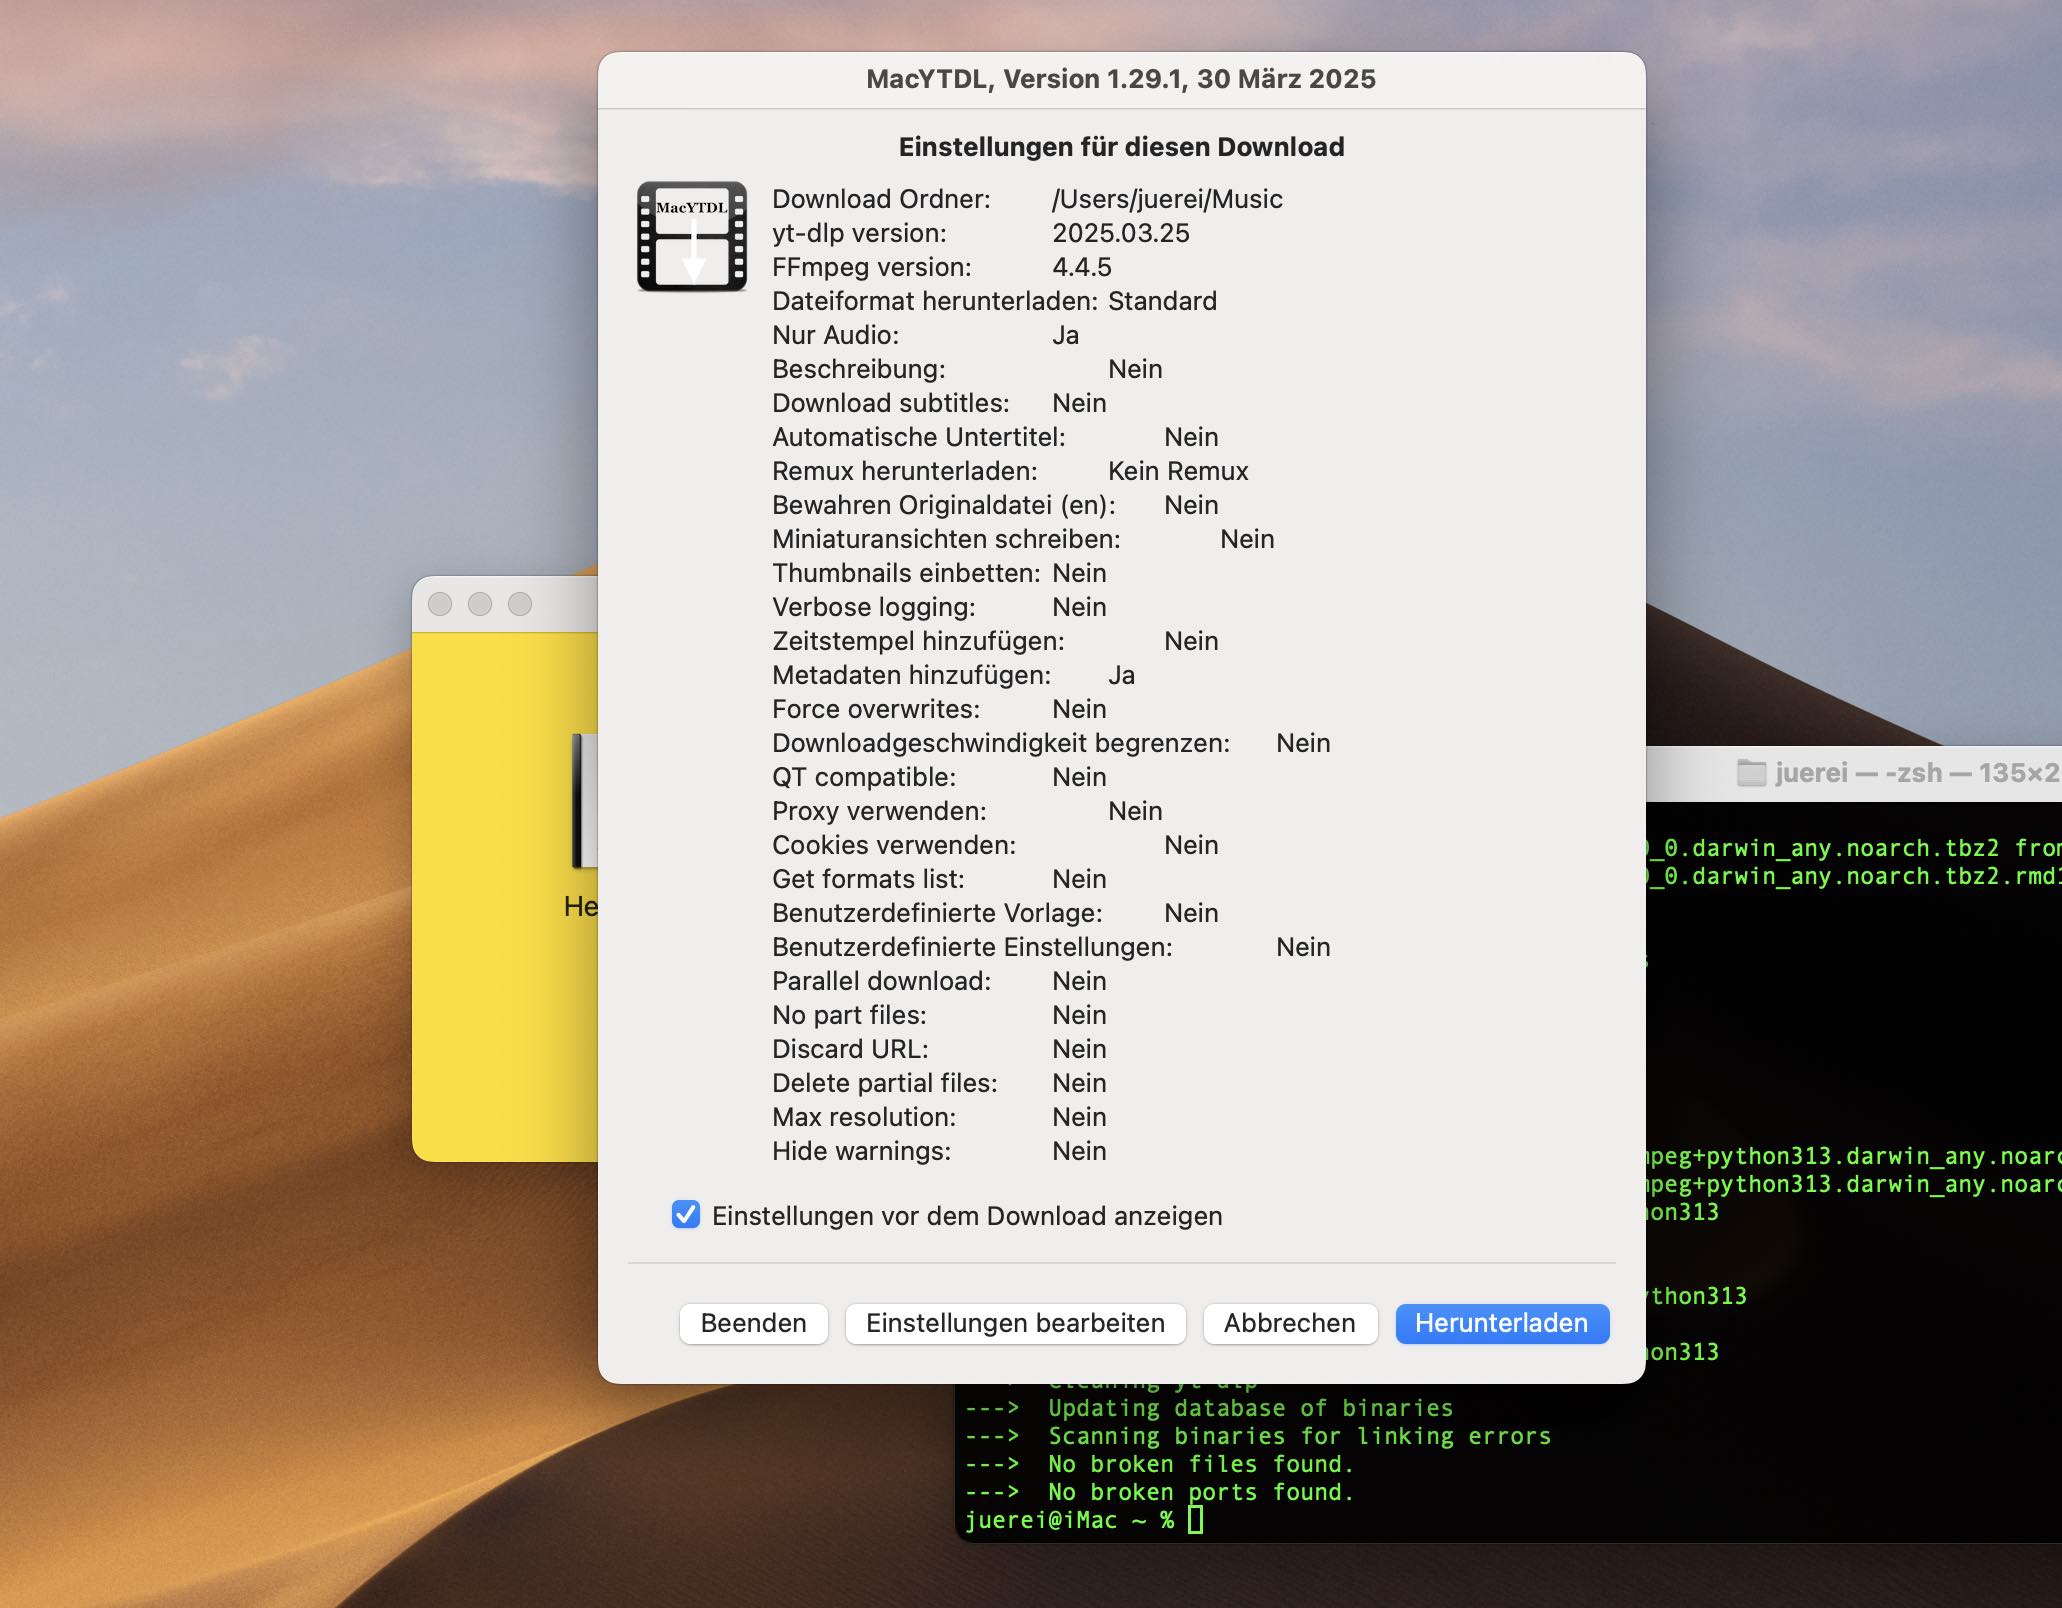Click the 'Kein Remux' value
The width and height of the screenshot is (2062, 1608).
(1178, 471)
